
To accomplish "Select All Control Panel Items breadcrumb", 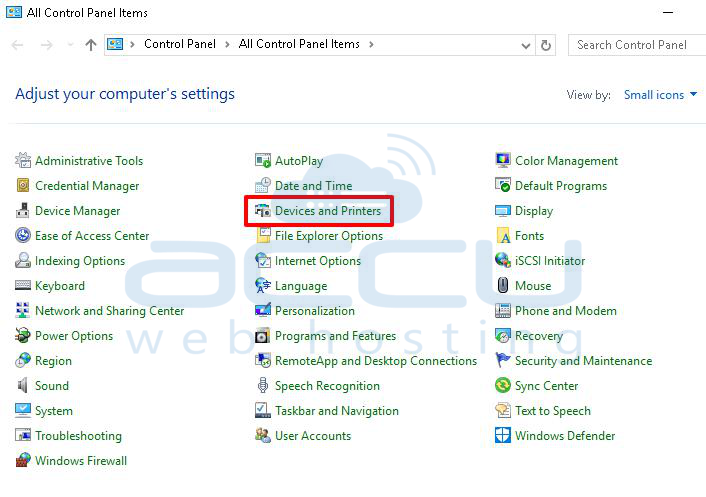I will (x=299, y=44).
